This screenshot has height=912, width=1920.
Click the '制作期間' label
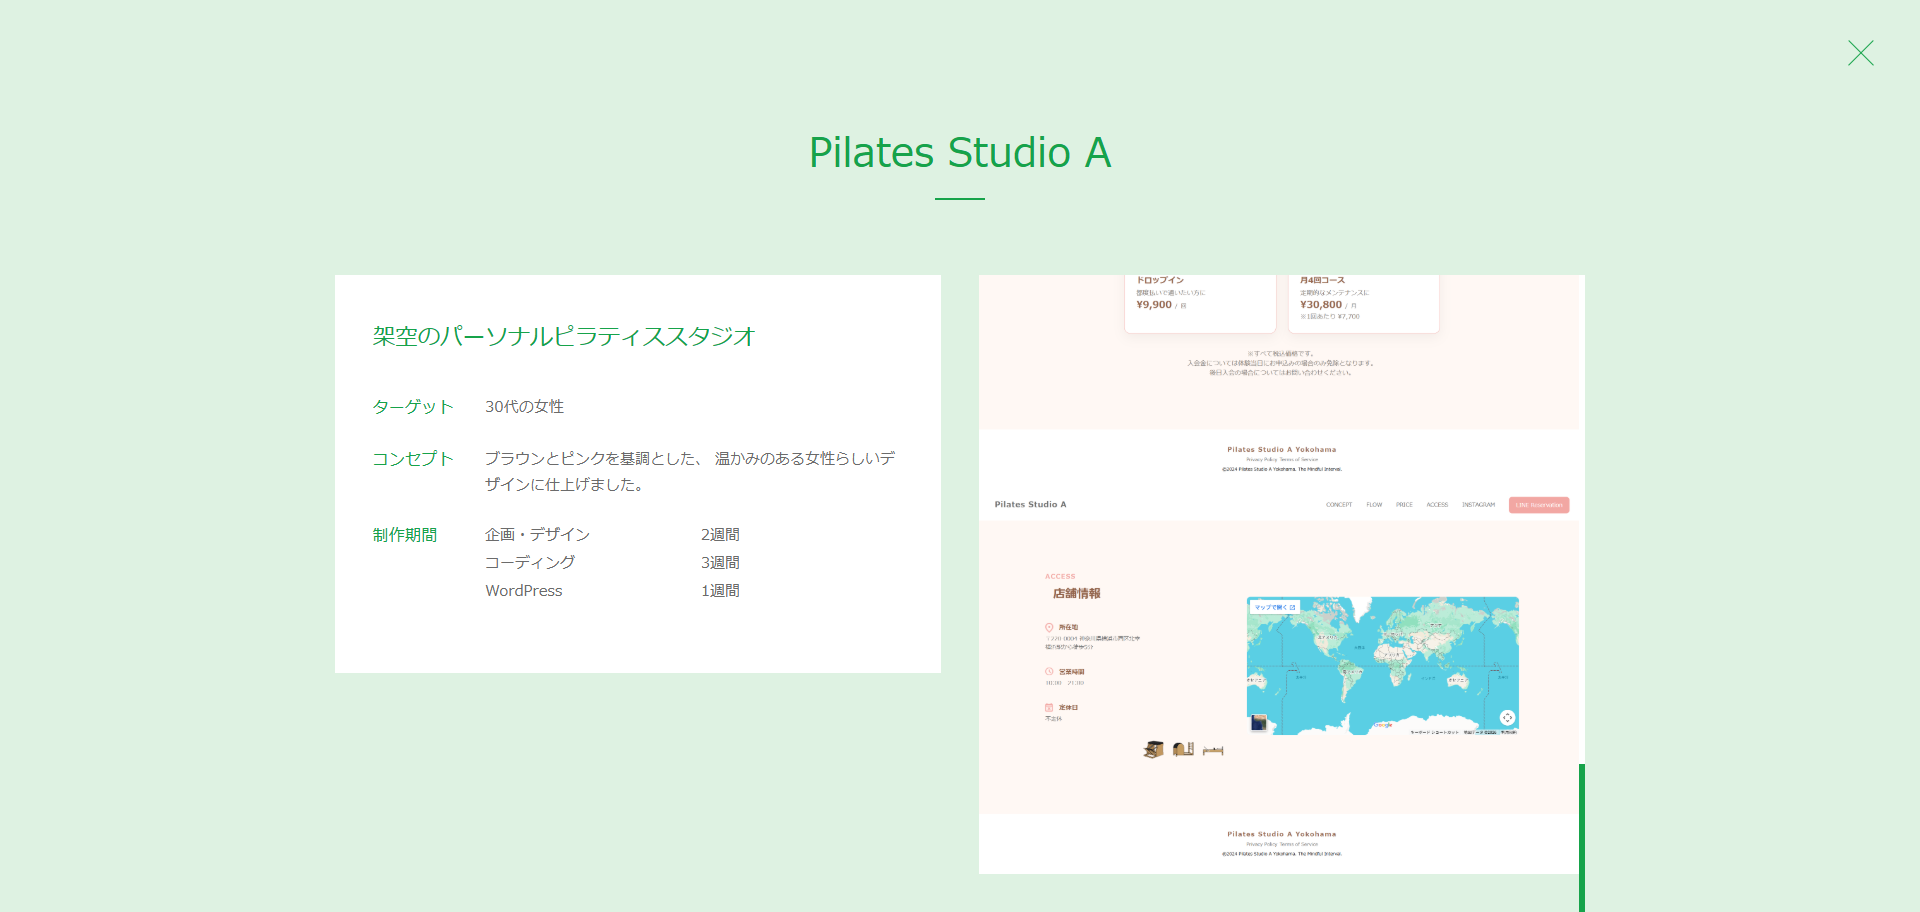tap(405, 535)
